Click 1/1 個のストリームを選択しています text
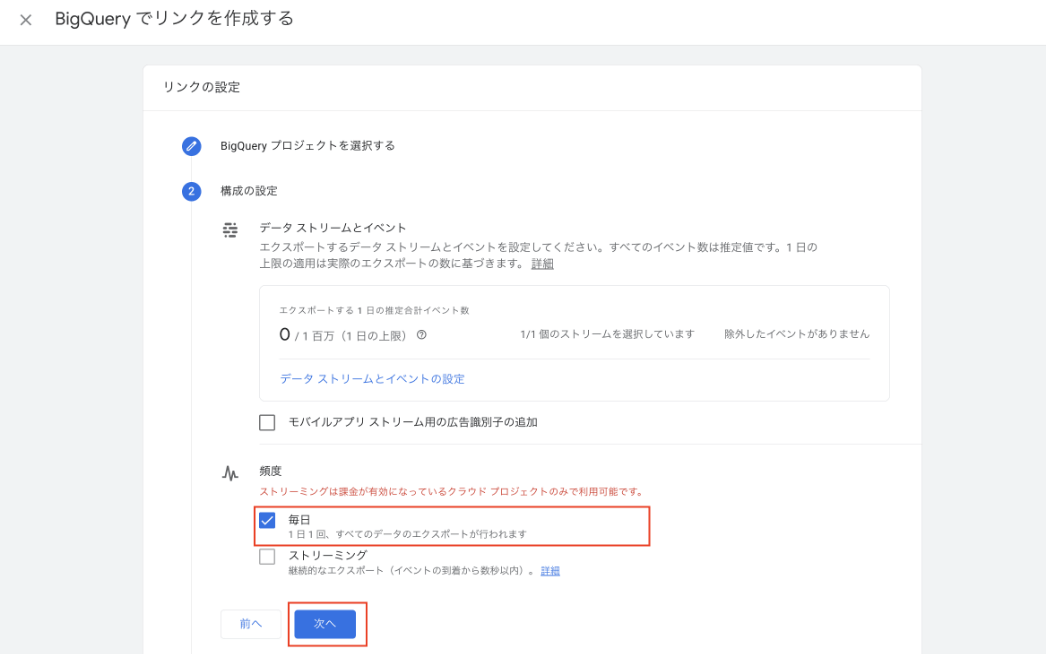The image size is (1046, 654). [x=607, y=334]
